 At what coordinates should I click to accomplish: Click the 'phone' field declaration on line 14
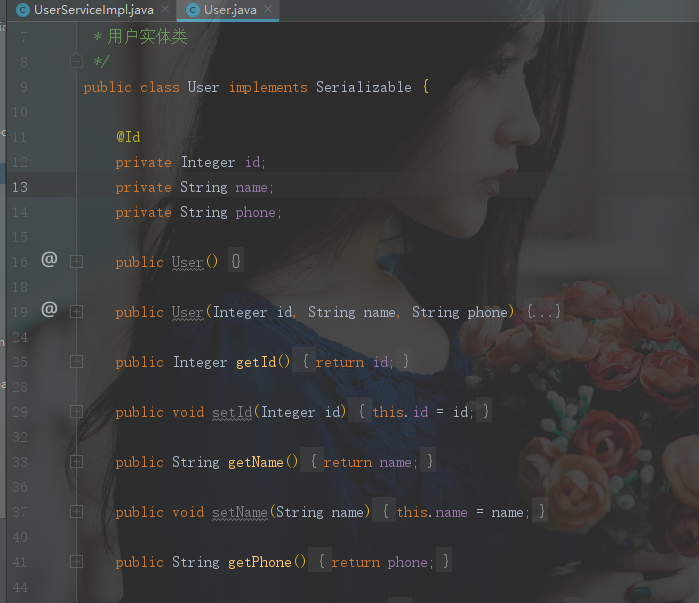pyautogui.click(x=255, y=213)
